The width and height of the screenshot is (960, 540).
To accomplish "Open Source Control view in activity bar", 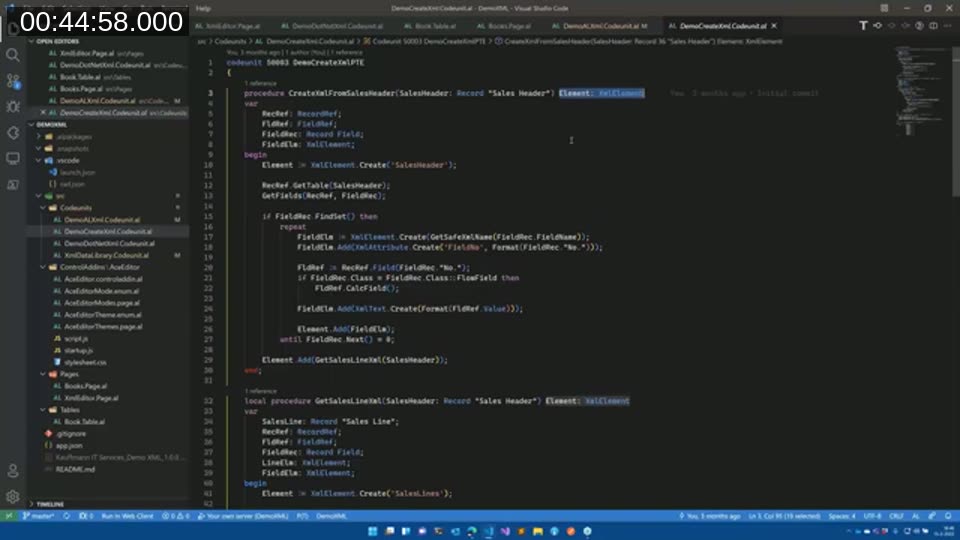I will pos(13,81).
